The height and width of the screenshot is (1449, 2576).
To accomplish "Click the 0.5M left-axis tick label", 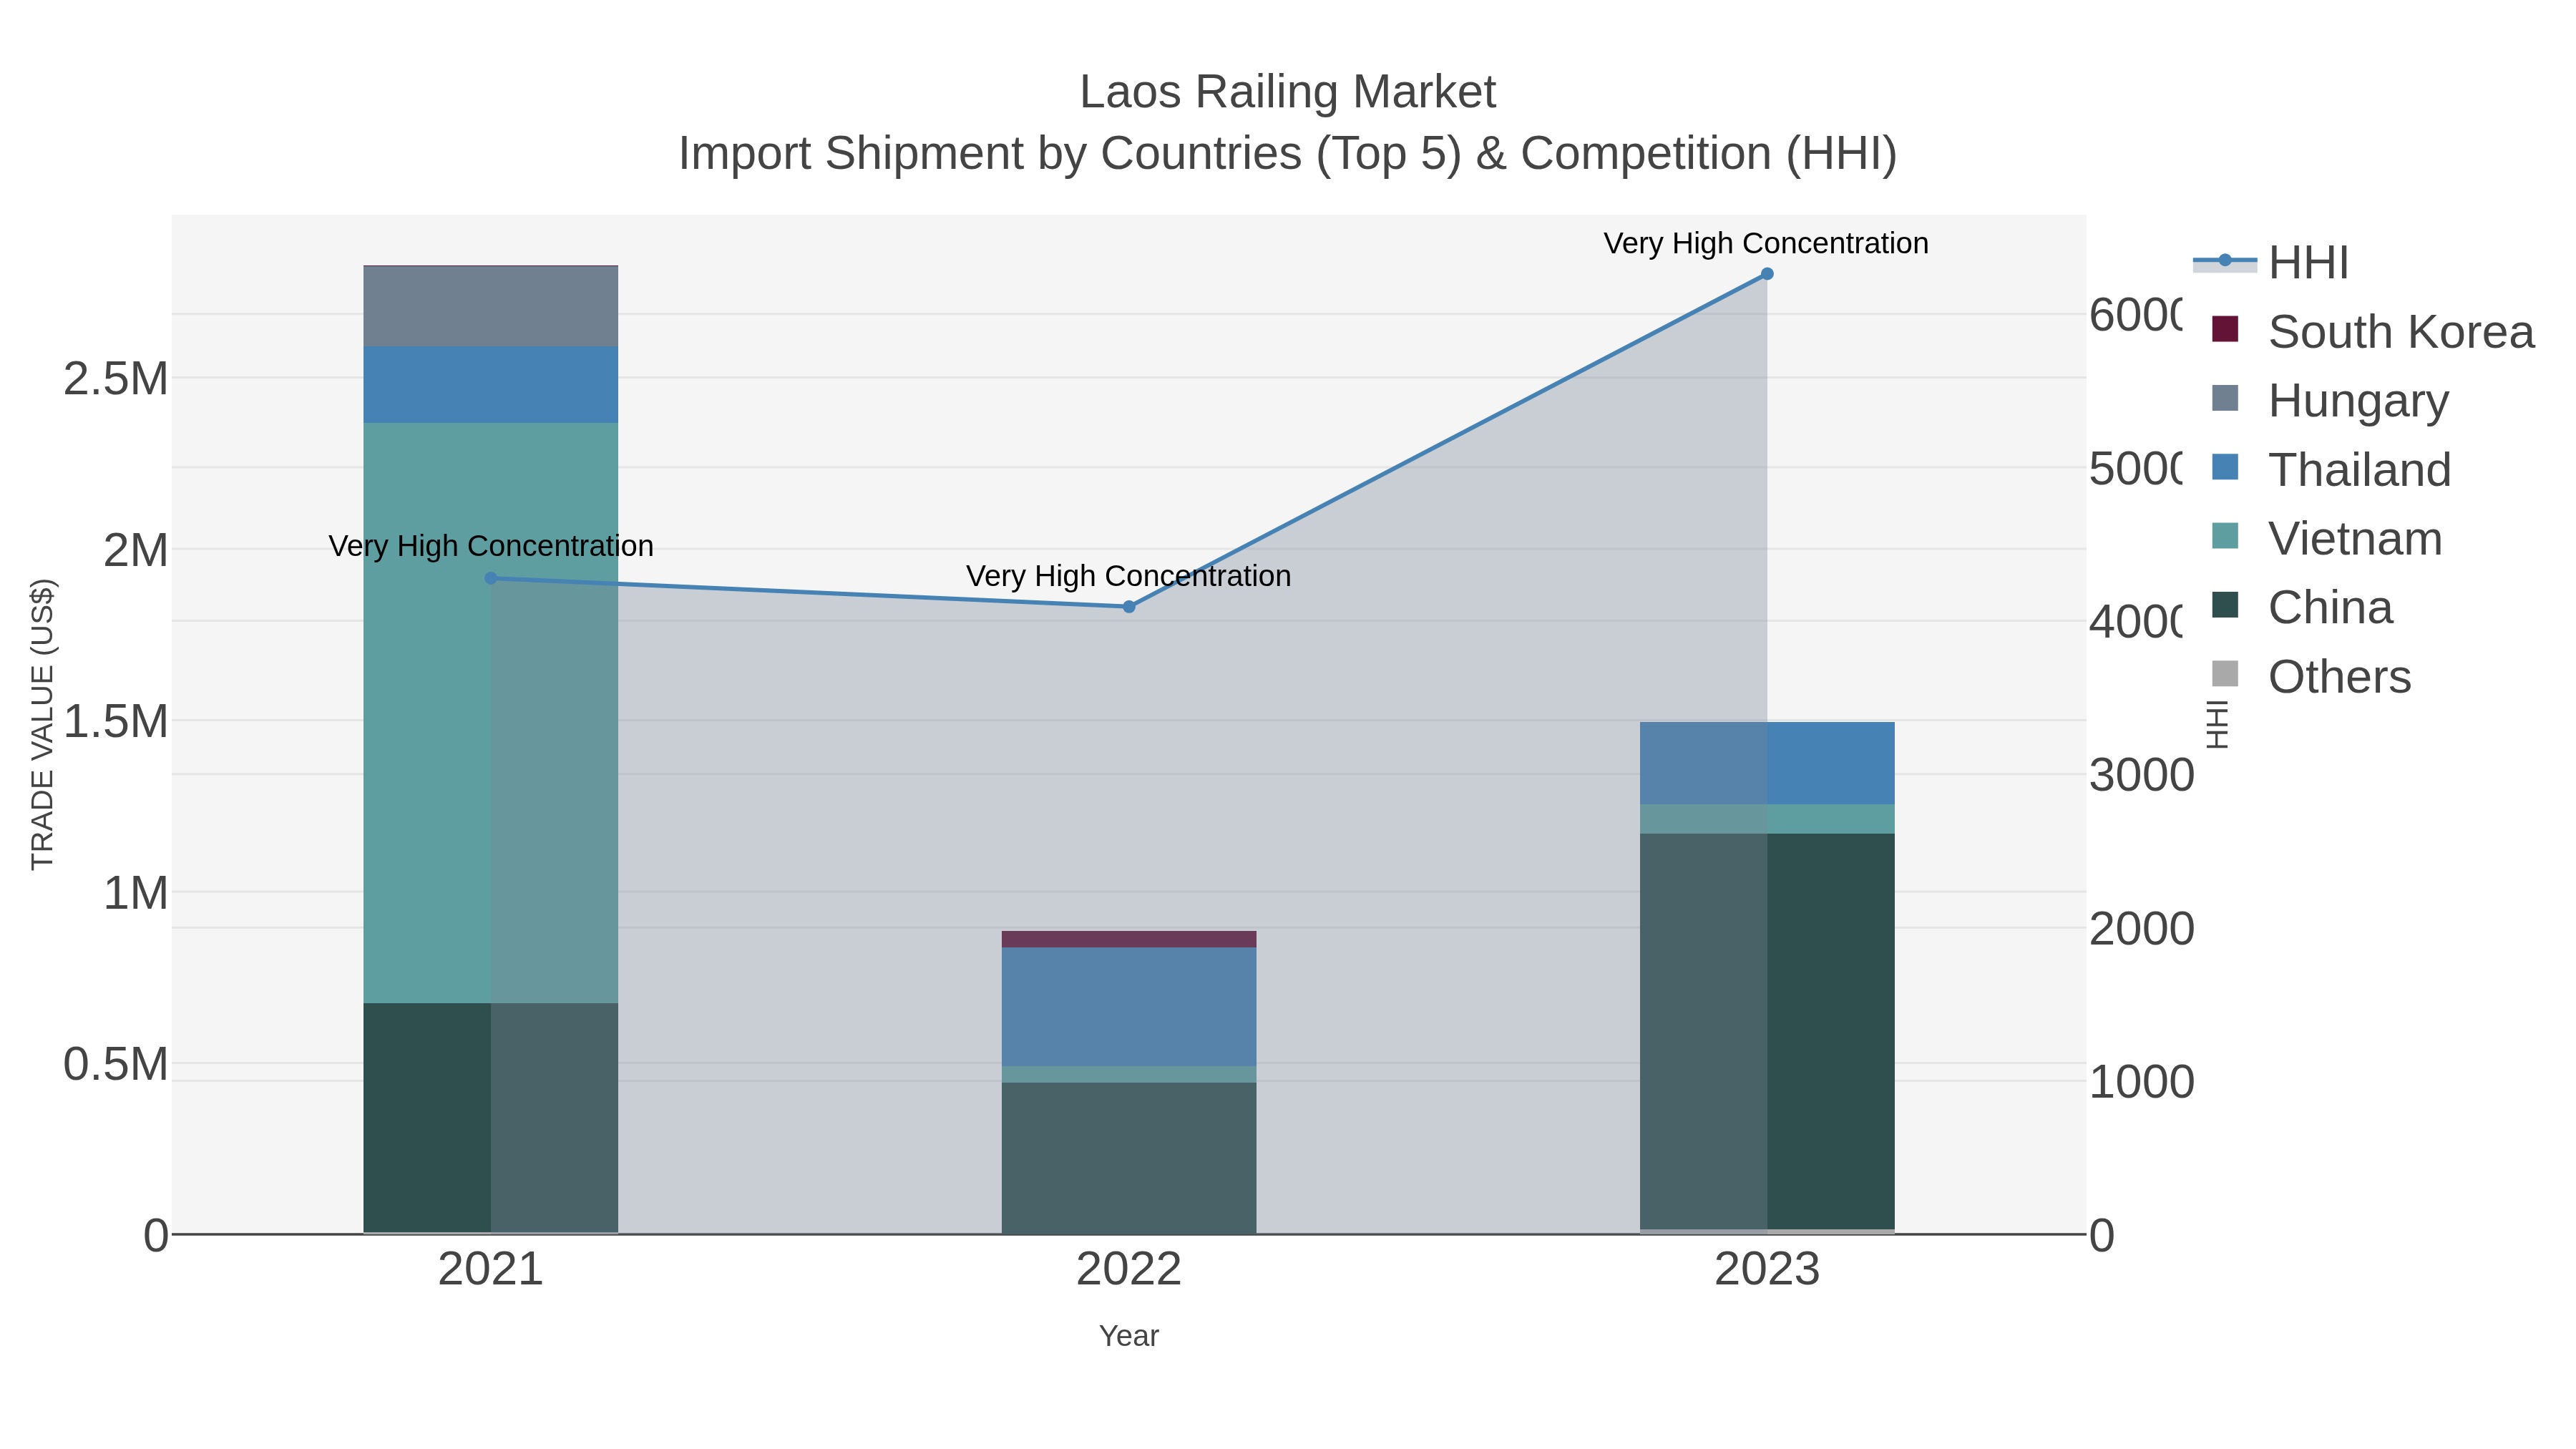I will coord(116,1064).
